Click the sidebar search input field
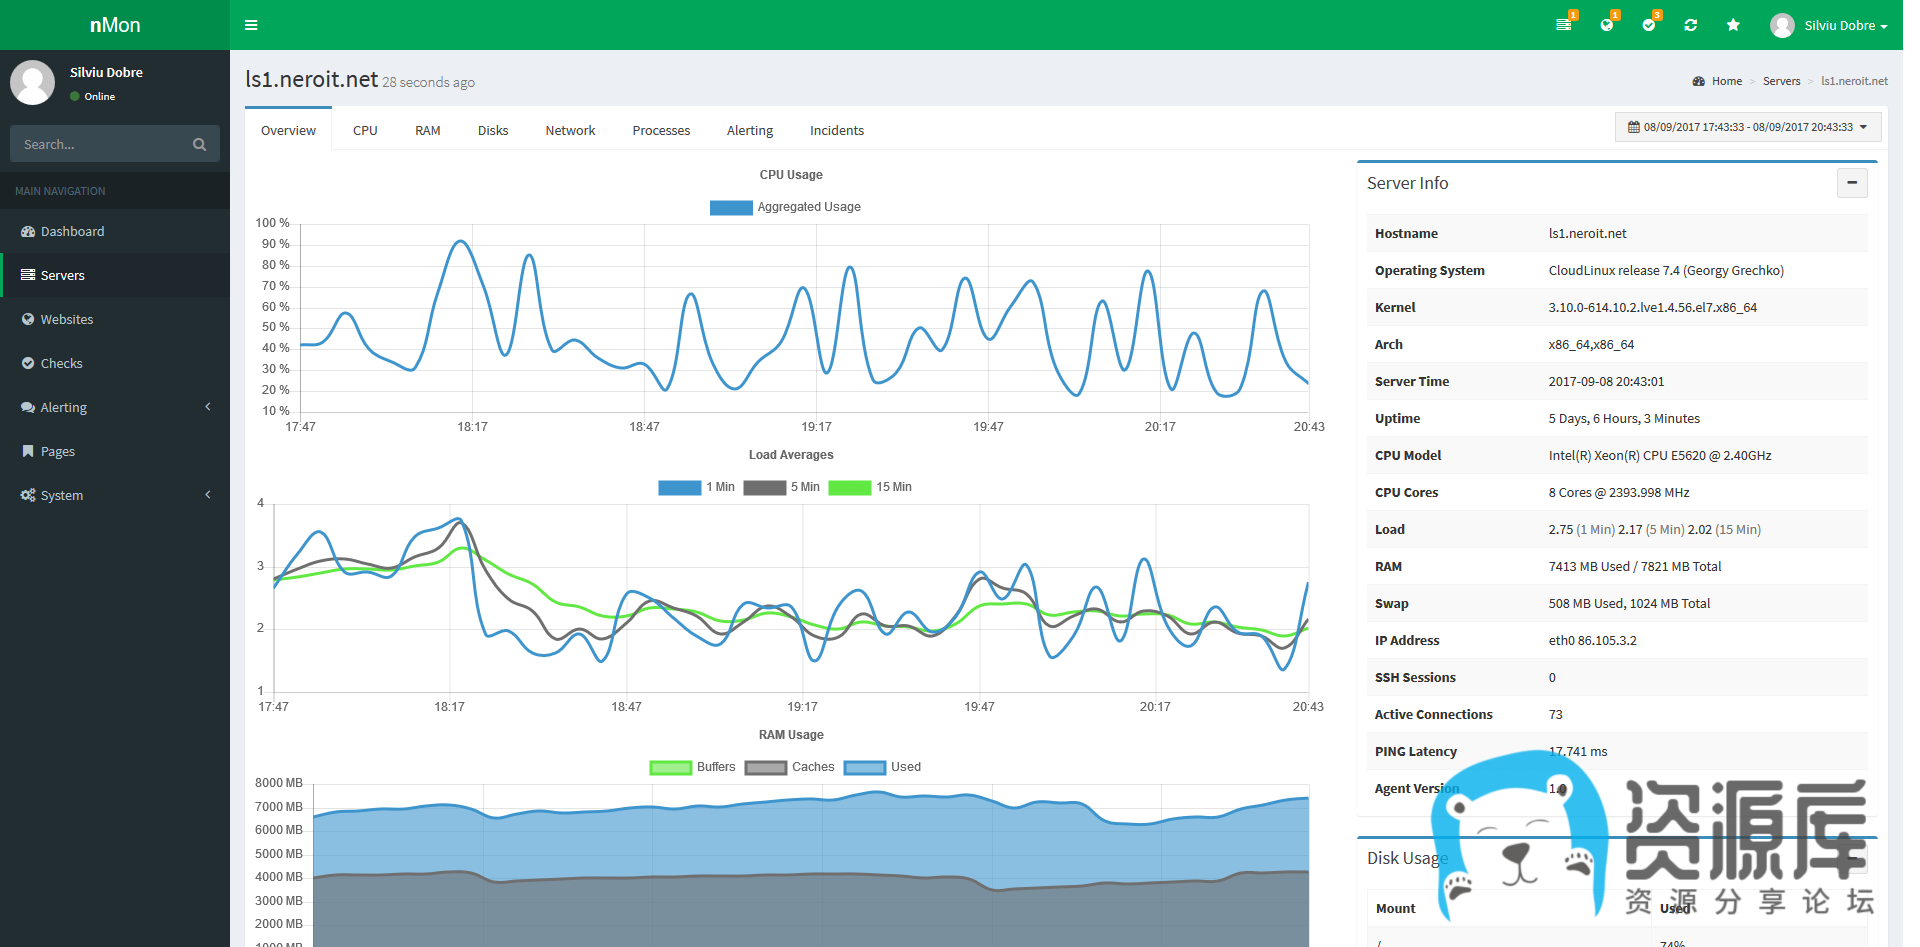Screen dimensions: 1920x947 pyautogui.click(x=100, y=145)
